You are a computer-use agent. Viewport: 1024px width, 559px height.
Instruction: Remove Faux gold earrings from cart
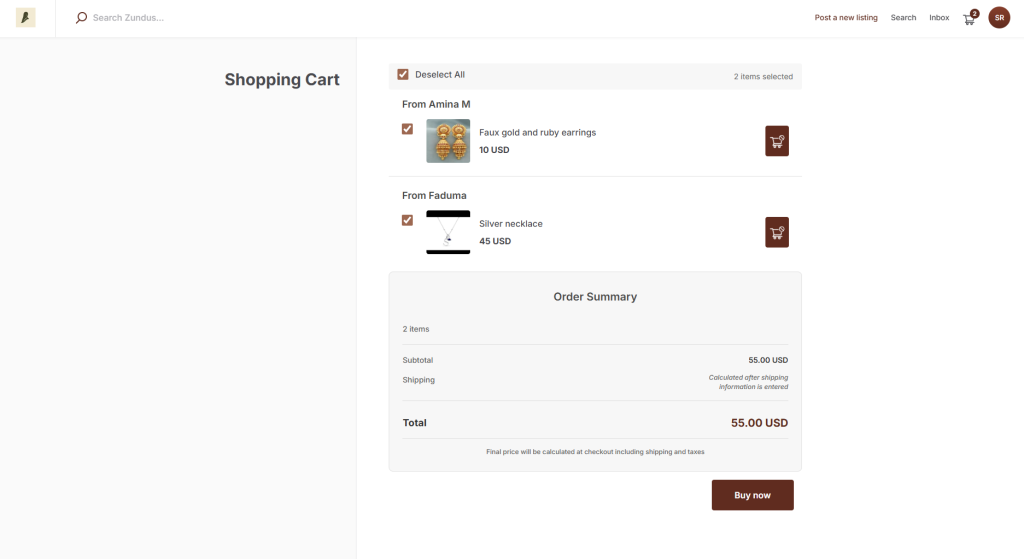(777, 141)
